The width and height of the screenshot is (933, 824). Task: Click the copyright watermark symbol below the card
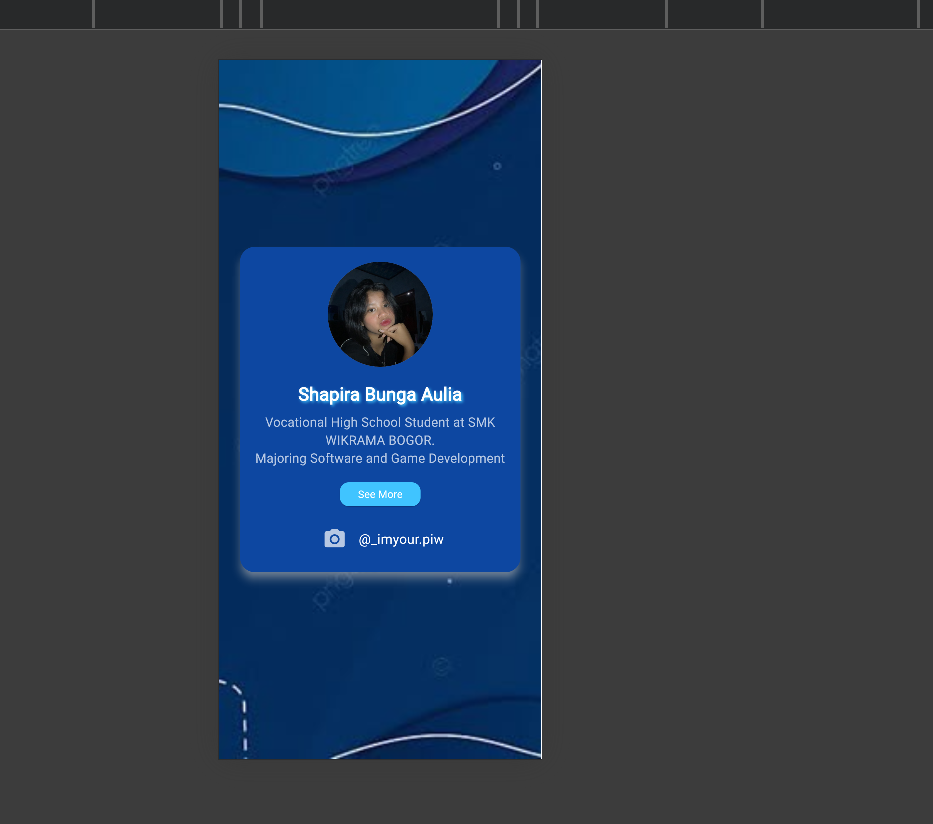pyautogui.click(x=439, y=664)
